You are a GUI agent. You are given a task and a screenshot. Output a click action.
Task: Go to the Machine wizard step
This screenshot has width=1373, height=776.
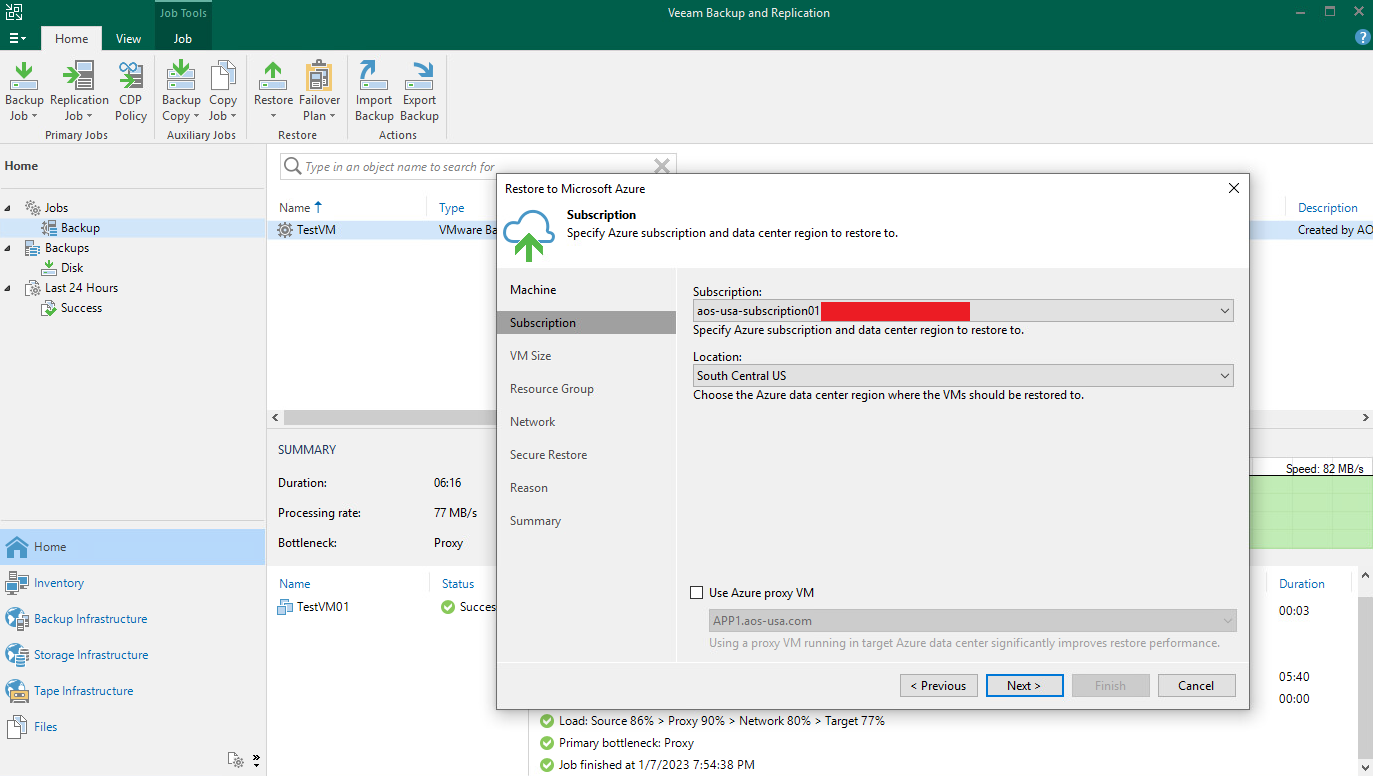533,290
